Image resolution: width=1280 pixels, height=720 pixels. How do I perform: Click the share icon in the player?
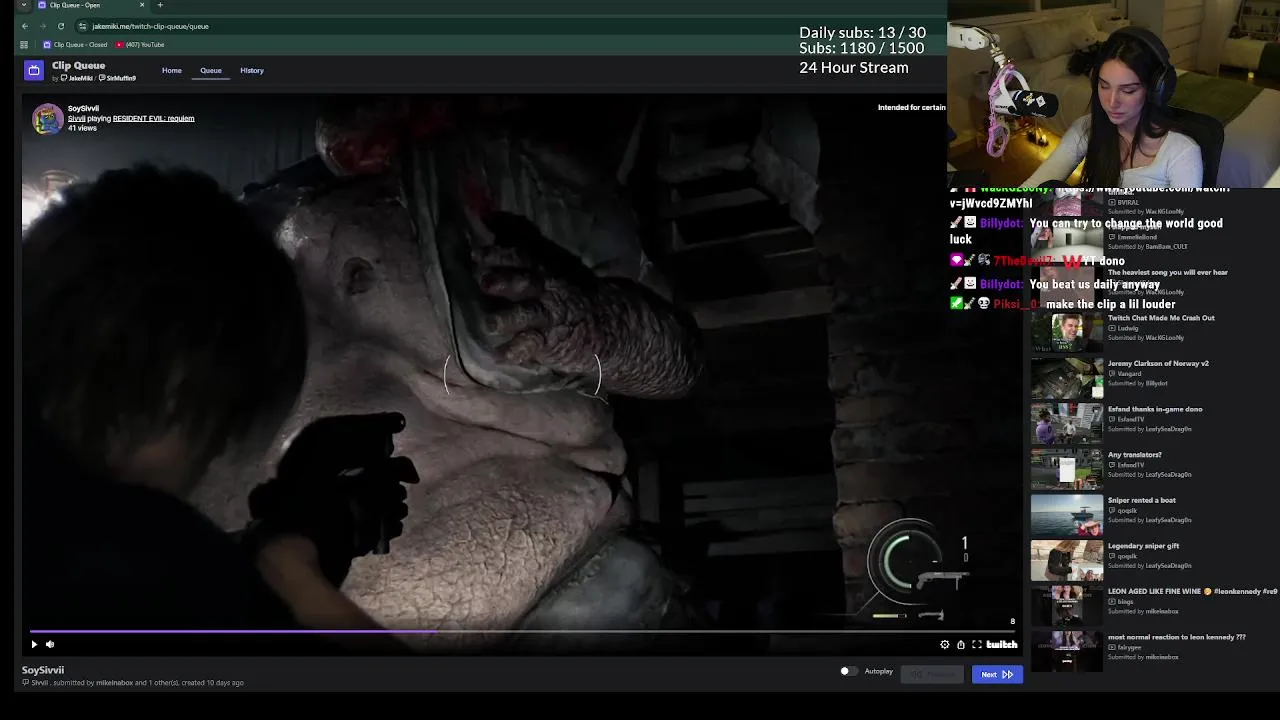click(961, 645)
